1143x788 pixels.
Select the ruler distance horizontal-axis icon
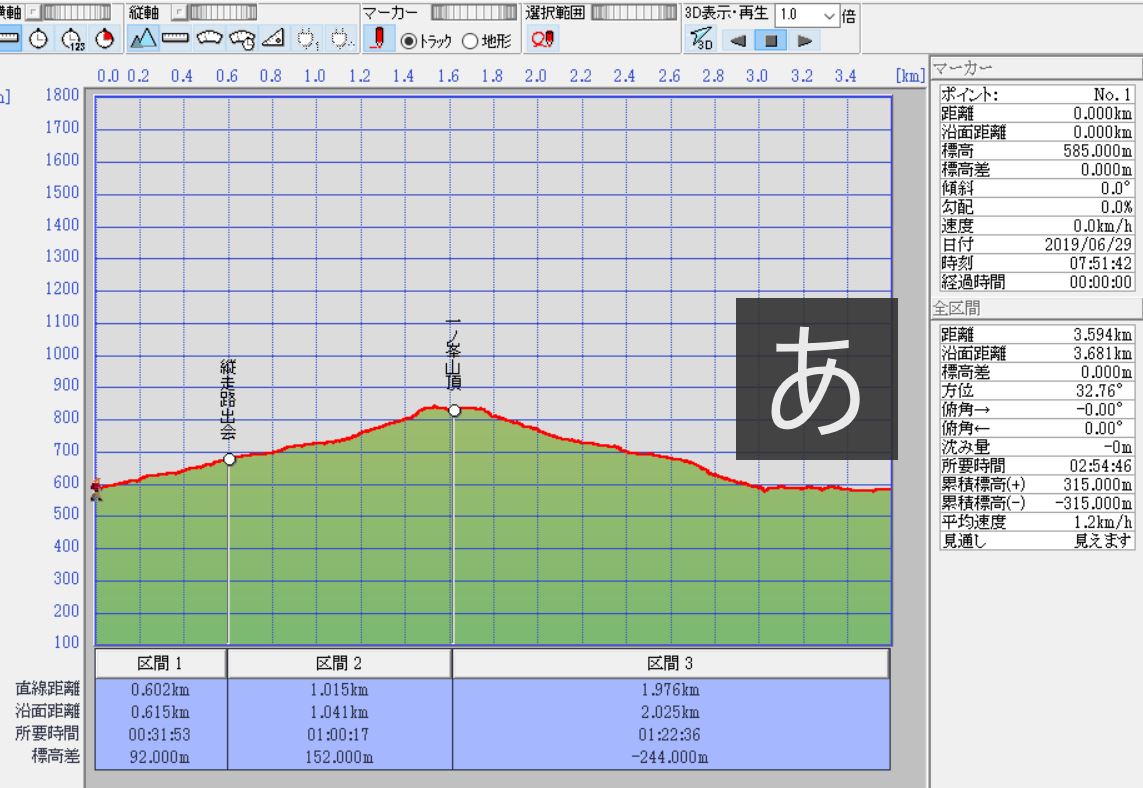pos(9,39)
